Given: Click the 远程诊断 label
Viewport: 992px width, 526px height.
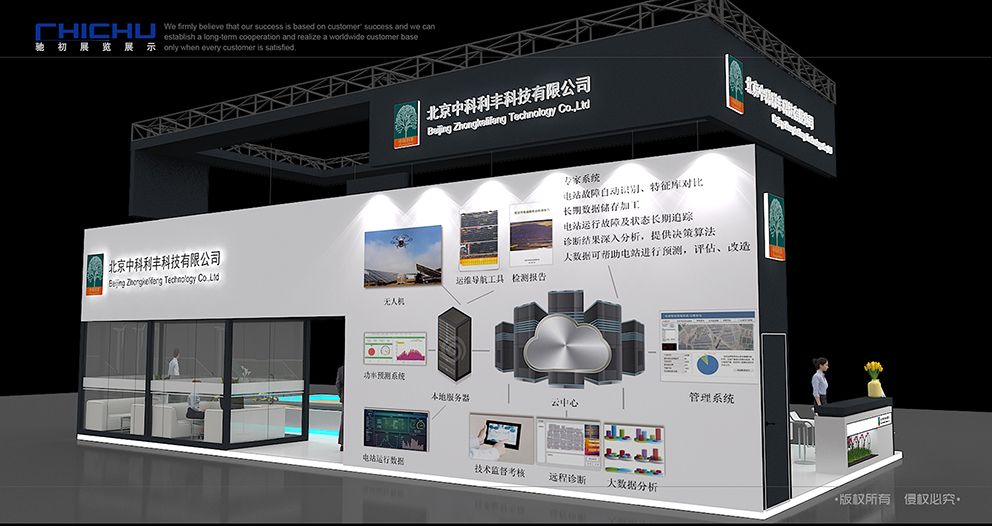Looking at the screenshot, I should pyautogui.click(x=567, y=479).
